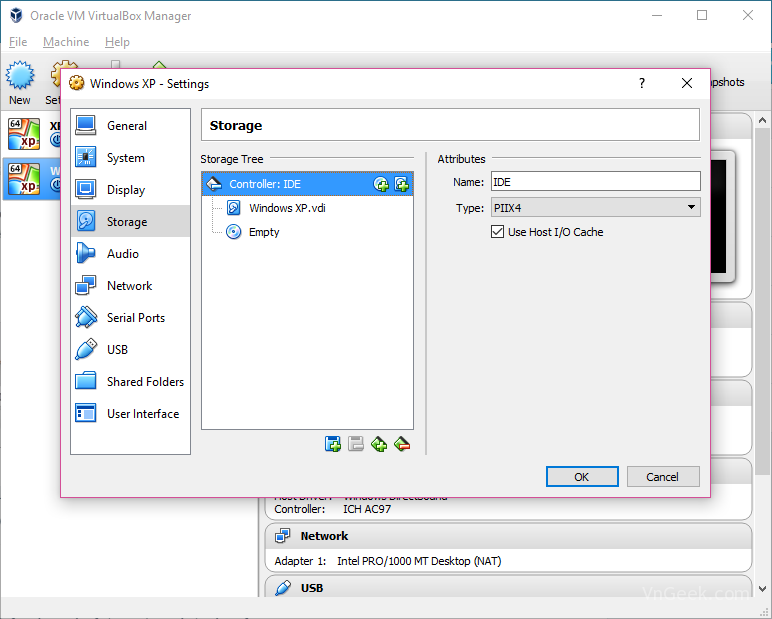Confirm settings with OK button
Viewport: 772px width, 619px height.
click(582, 477)
